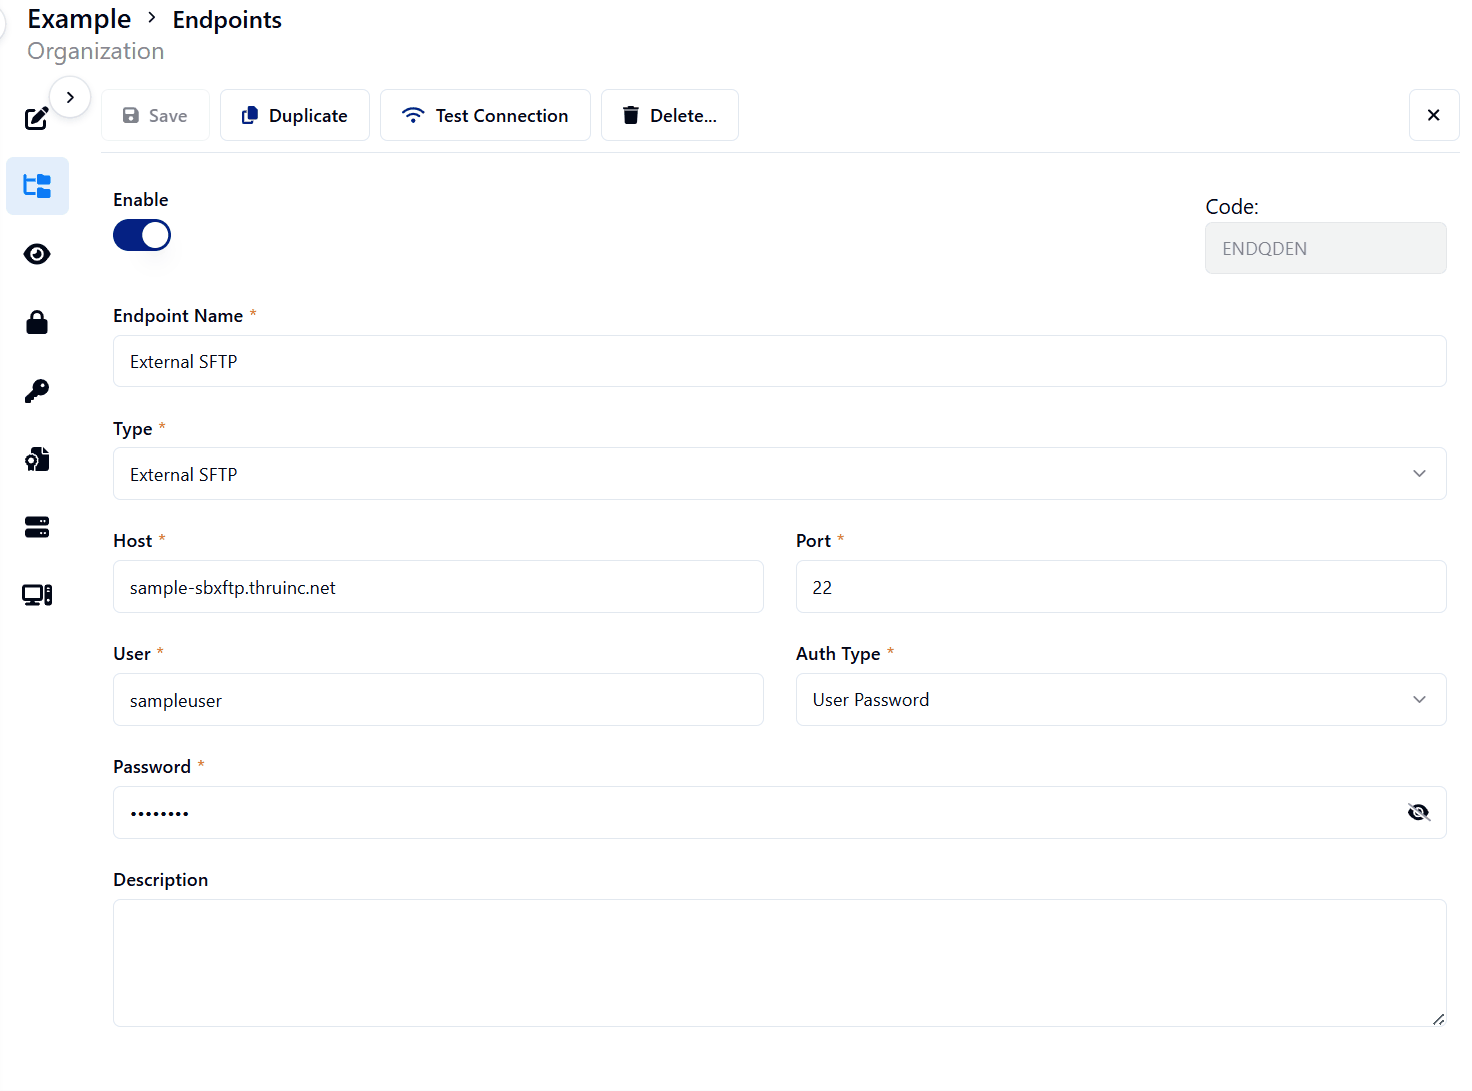
Task: Click into the Host input field
Action: (438, 587)
